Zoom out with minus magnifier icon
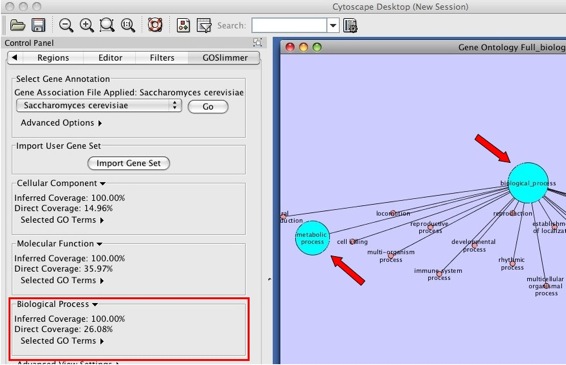This screenshot has width=566, height=365. tap(66, 25)
